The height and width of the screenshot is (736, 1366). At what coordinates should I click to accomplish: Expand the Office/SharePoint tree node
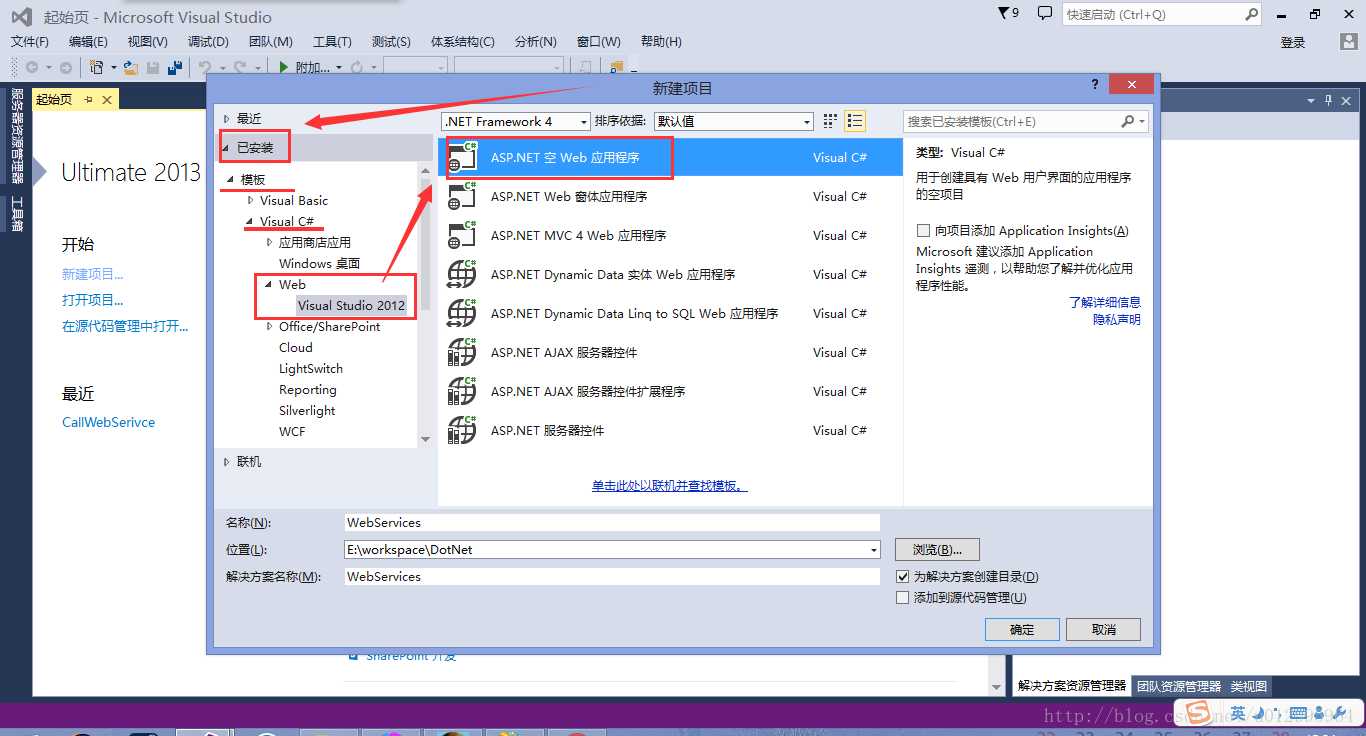pos(270,326)
